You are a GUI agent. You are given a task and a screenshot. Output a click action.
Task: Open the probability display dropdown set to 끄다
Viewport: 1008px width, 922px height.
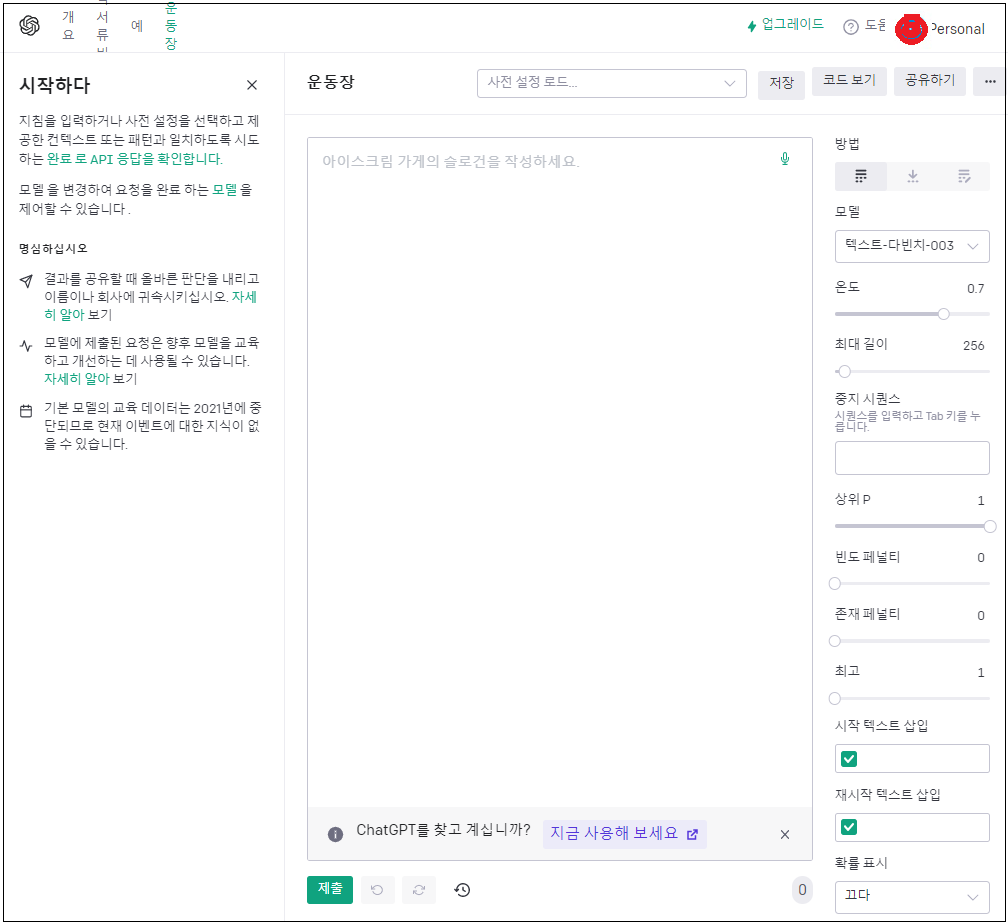point(911,897)
